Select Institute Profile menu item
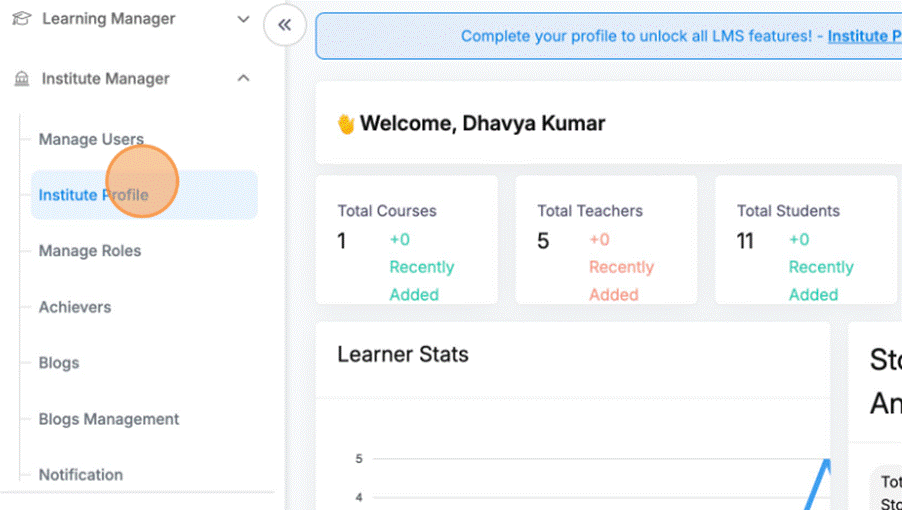 pos(93,195)
